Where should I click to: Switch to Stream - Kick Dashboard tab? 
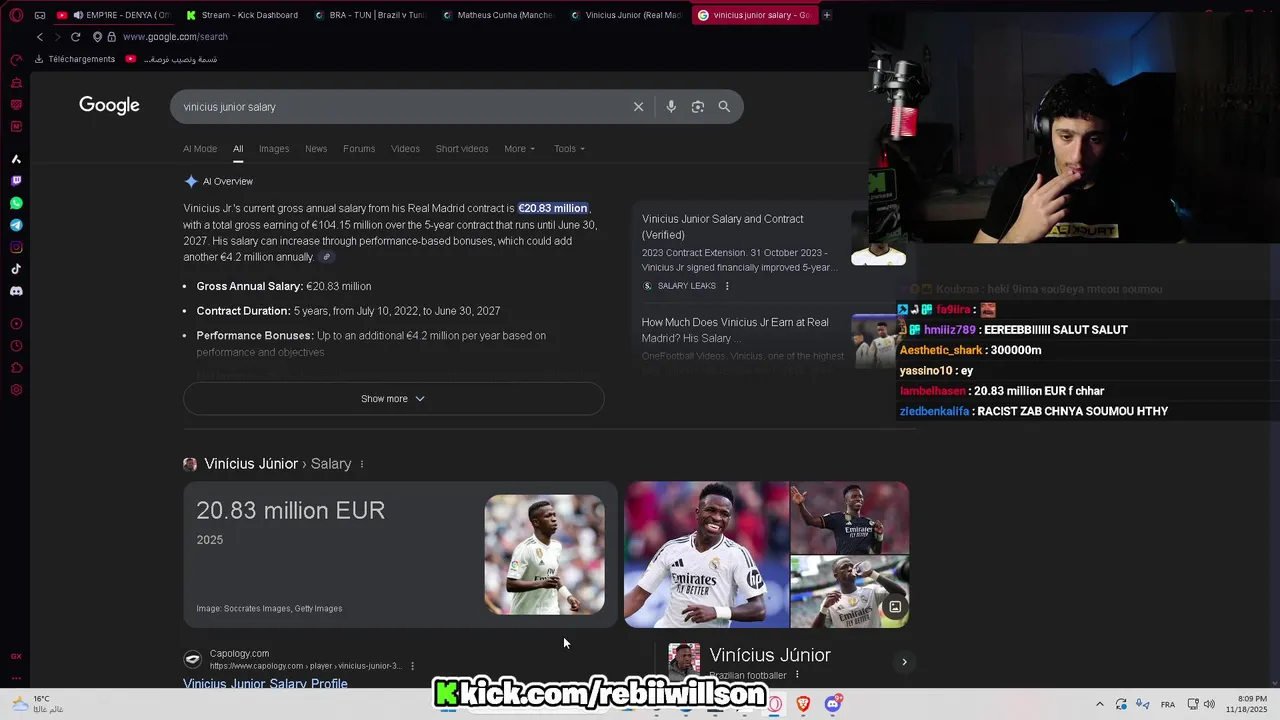coord(243,15)
